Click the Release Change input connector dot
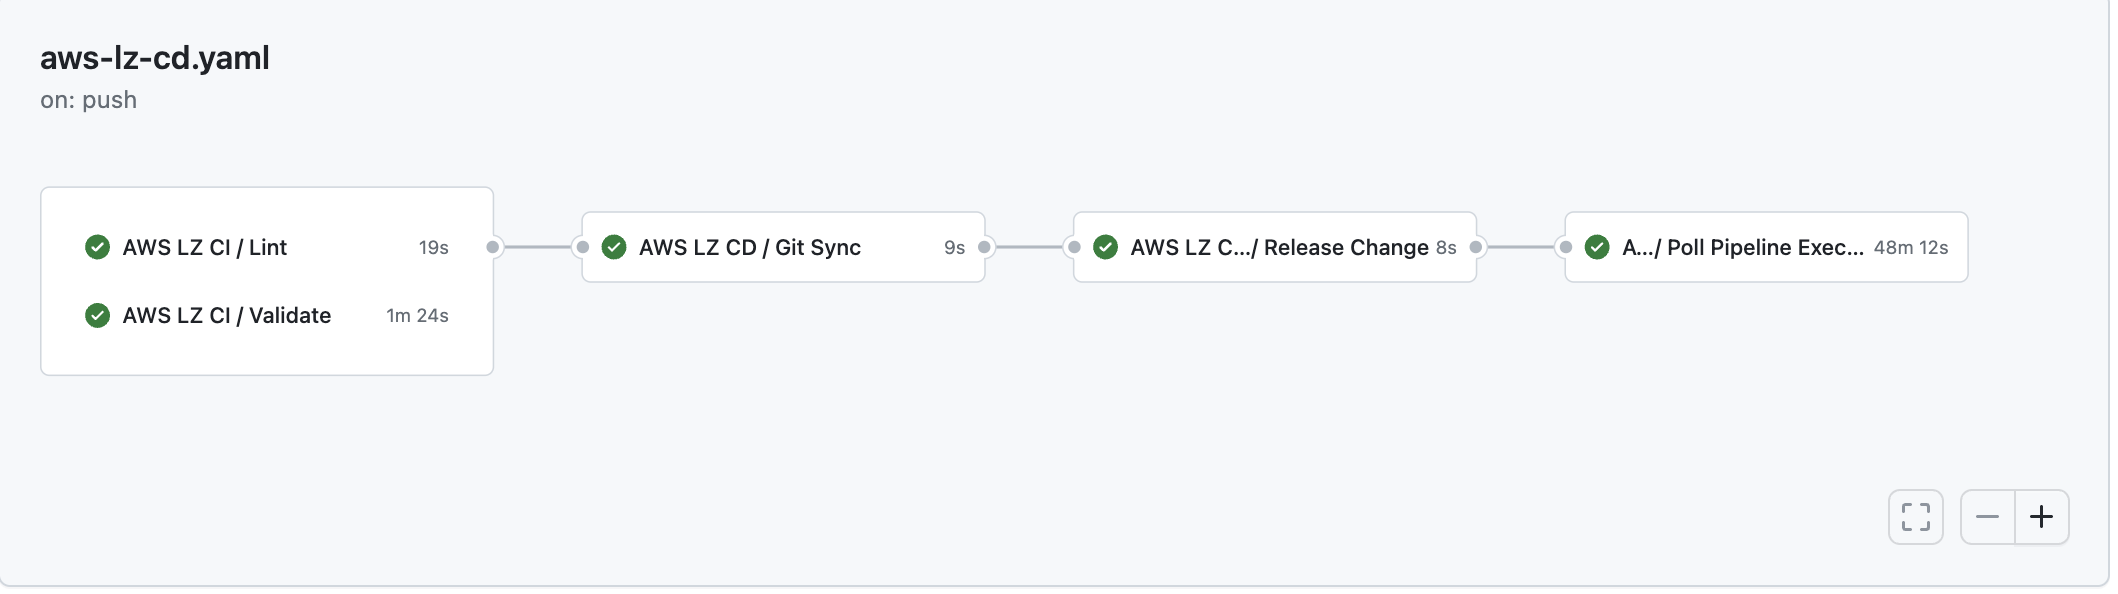This screenshot has width=2118, height=594. coord(1074,247)
